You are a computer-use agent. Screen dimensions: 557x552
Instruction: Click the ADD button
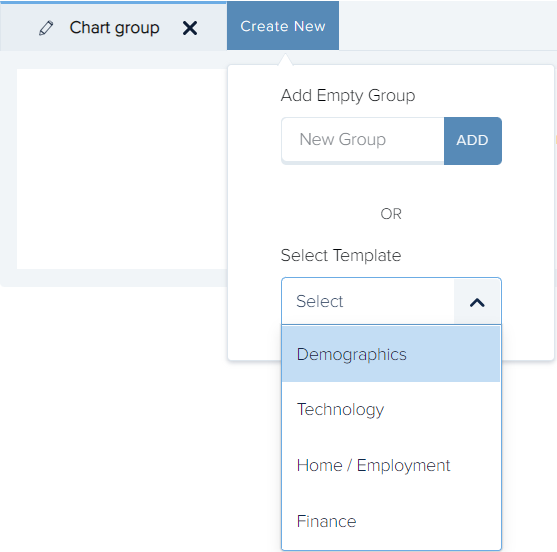point(472,141)
